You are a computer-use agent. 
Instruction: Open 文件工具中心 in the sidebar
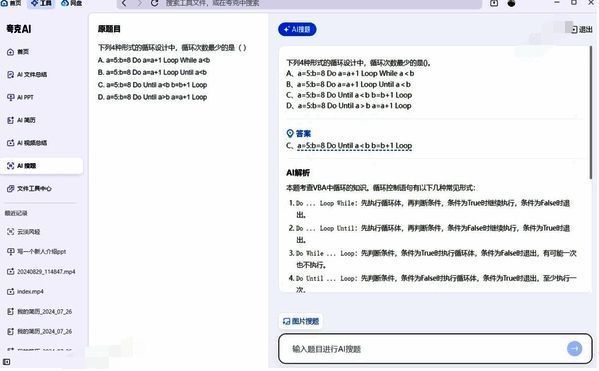click(41, 188)
